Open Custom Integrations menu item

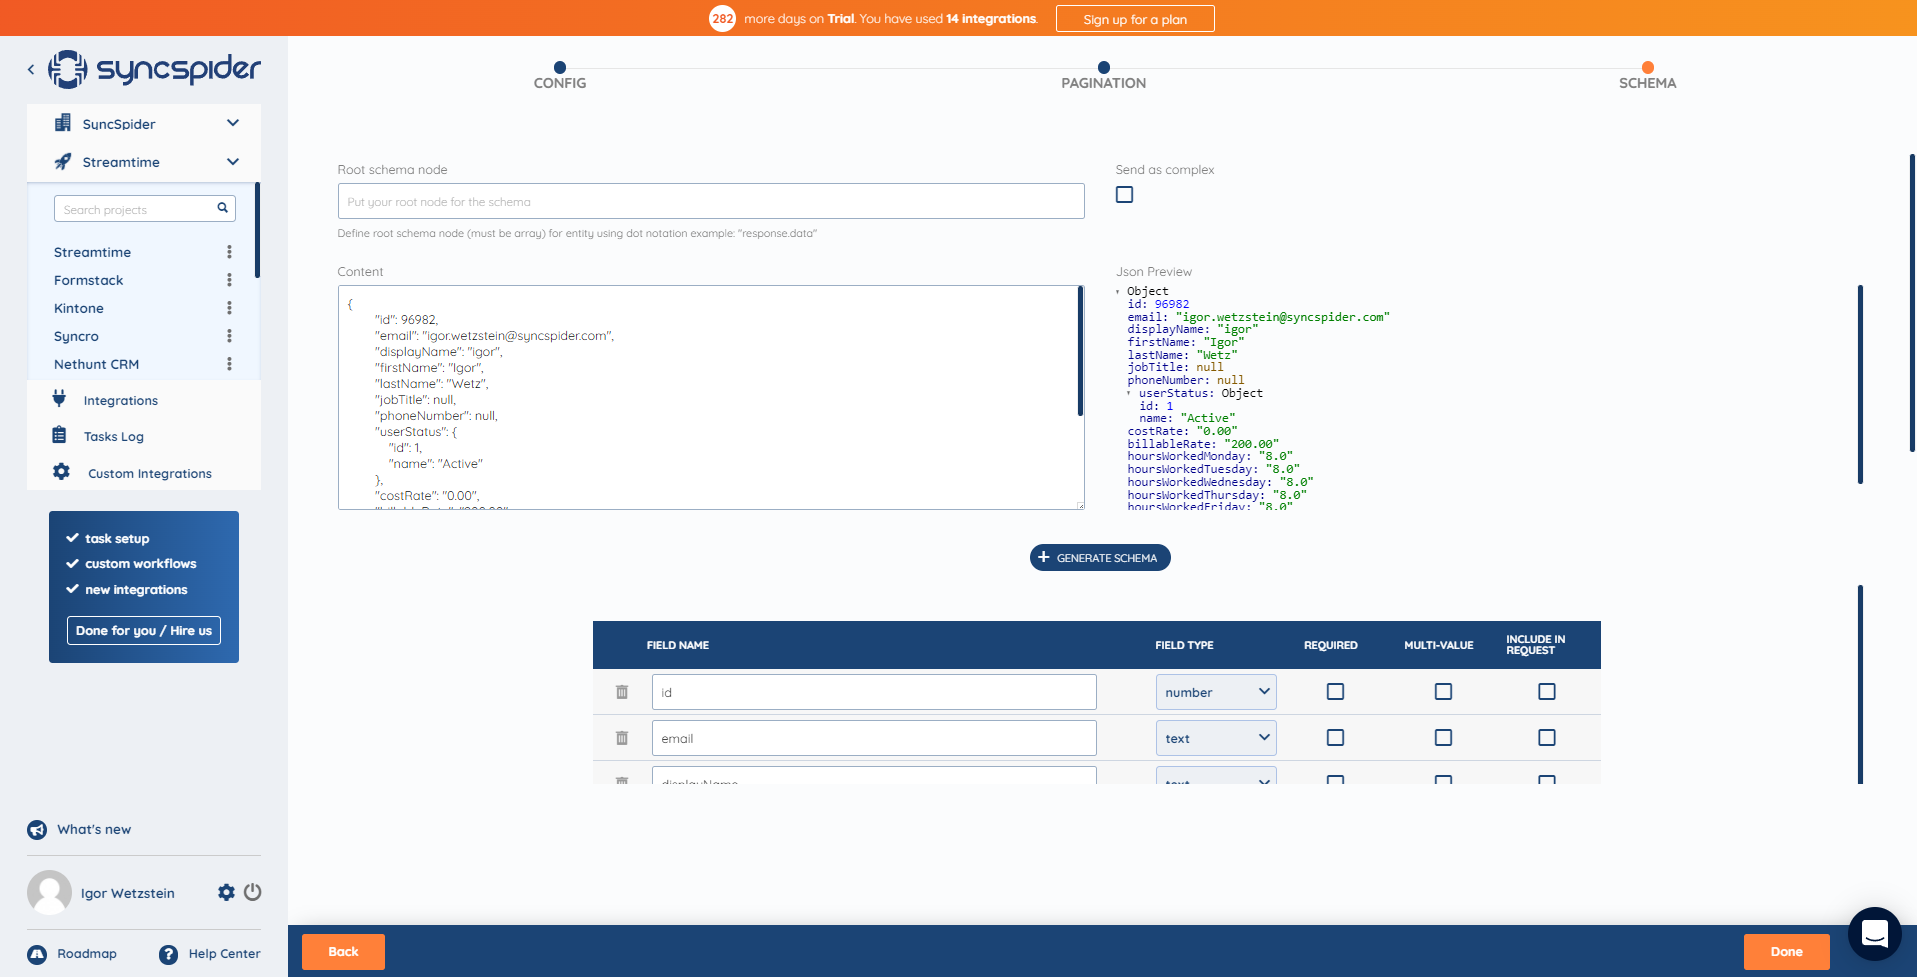(x=150, y=473)
